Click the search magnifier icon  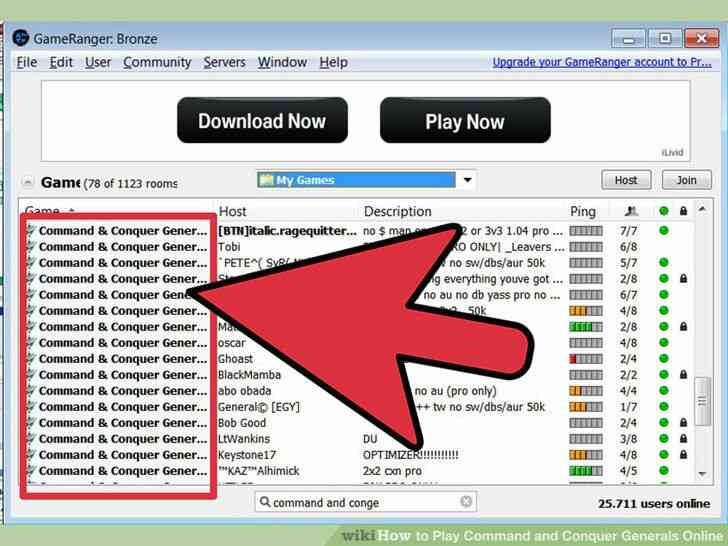[265, 502]
